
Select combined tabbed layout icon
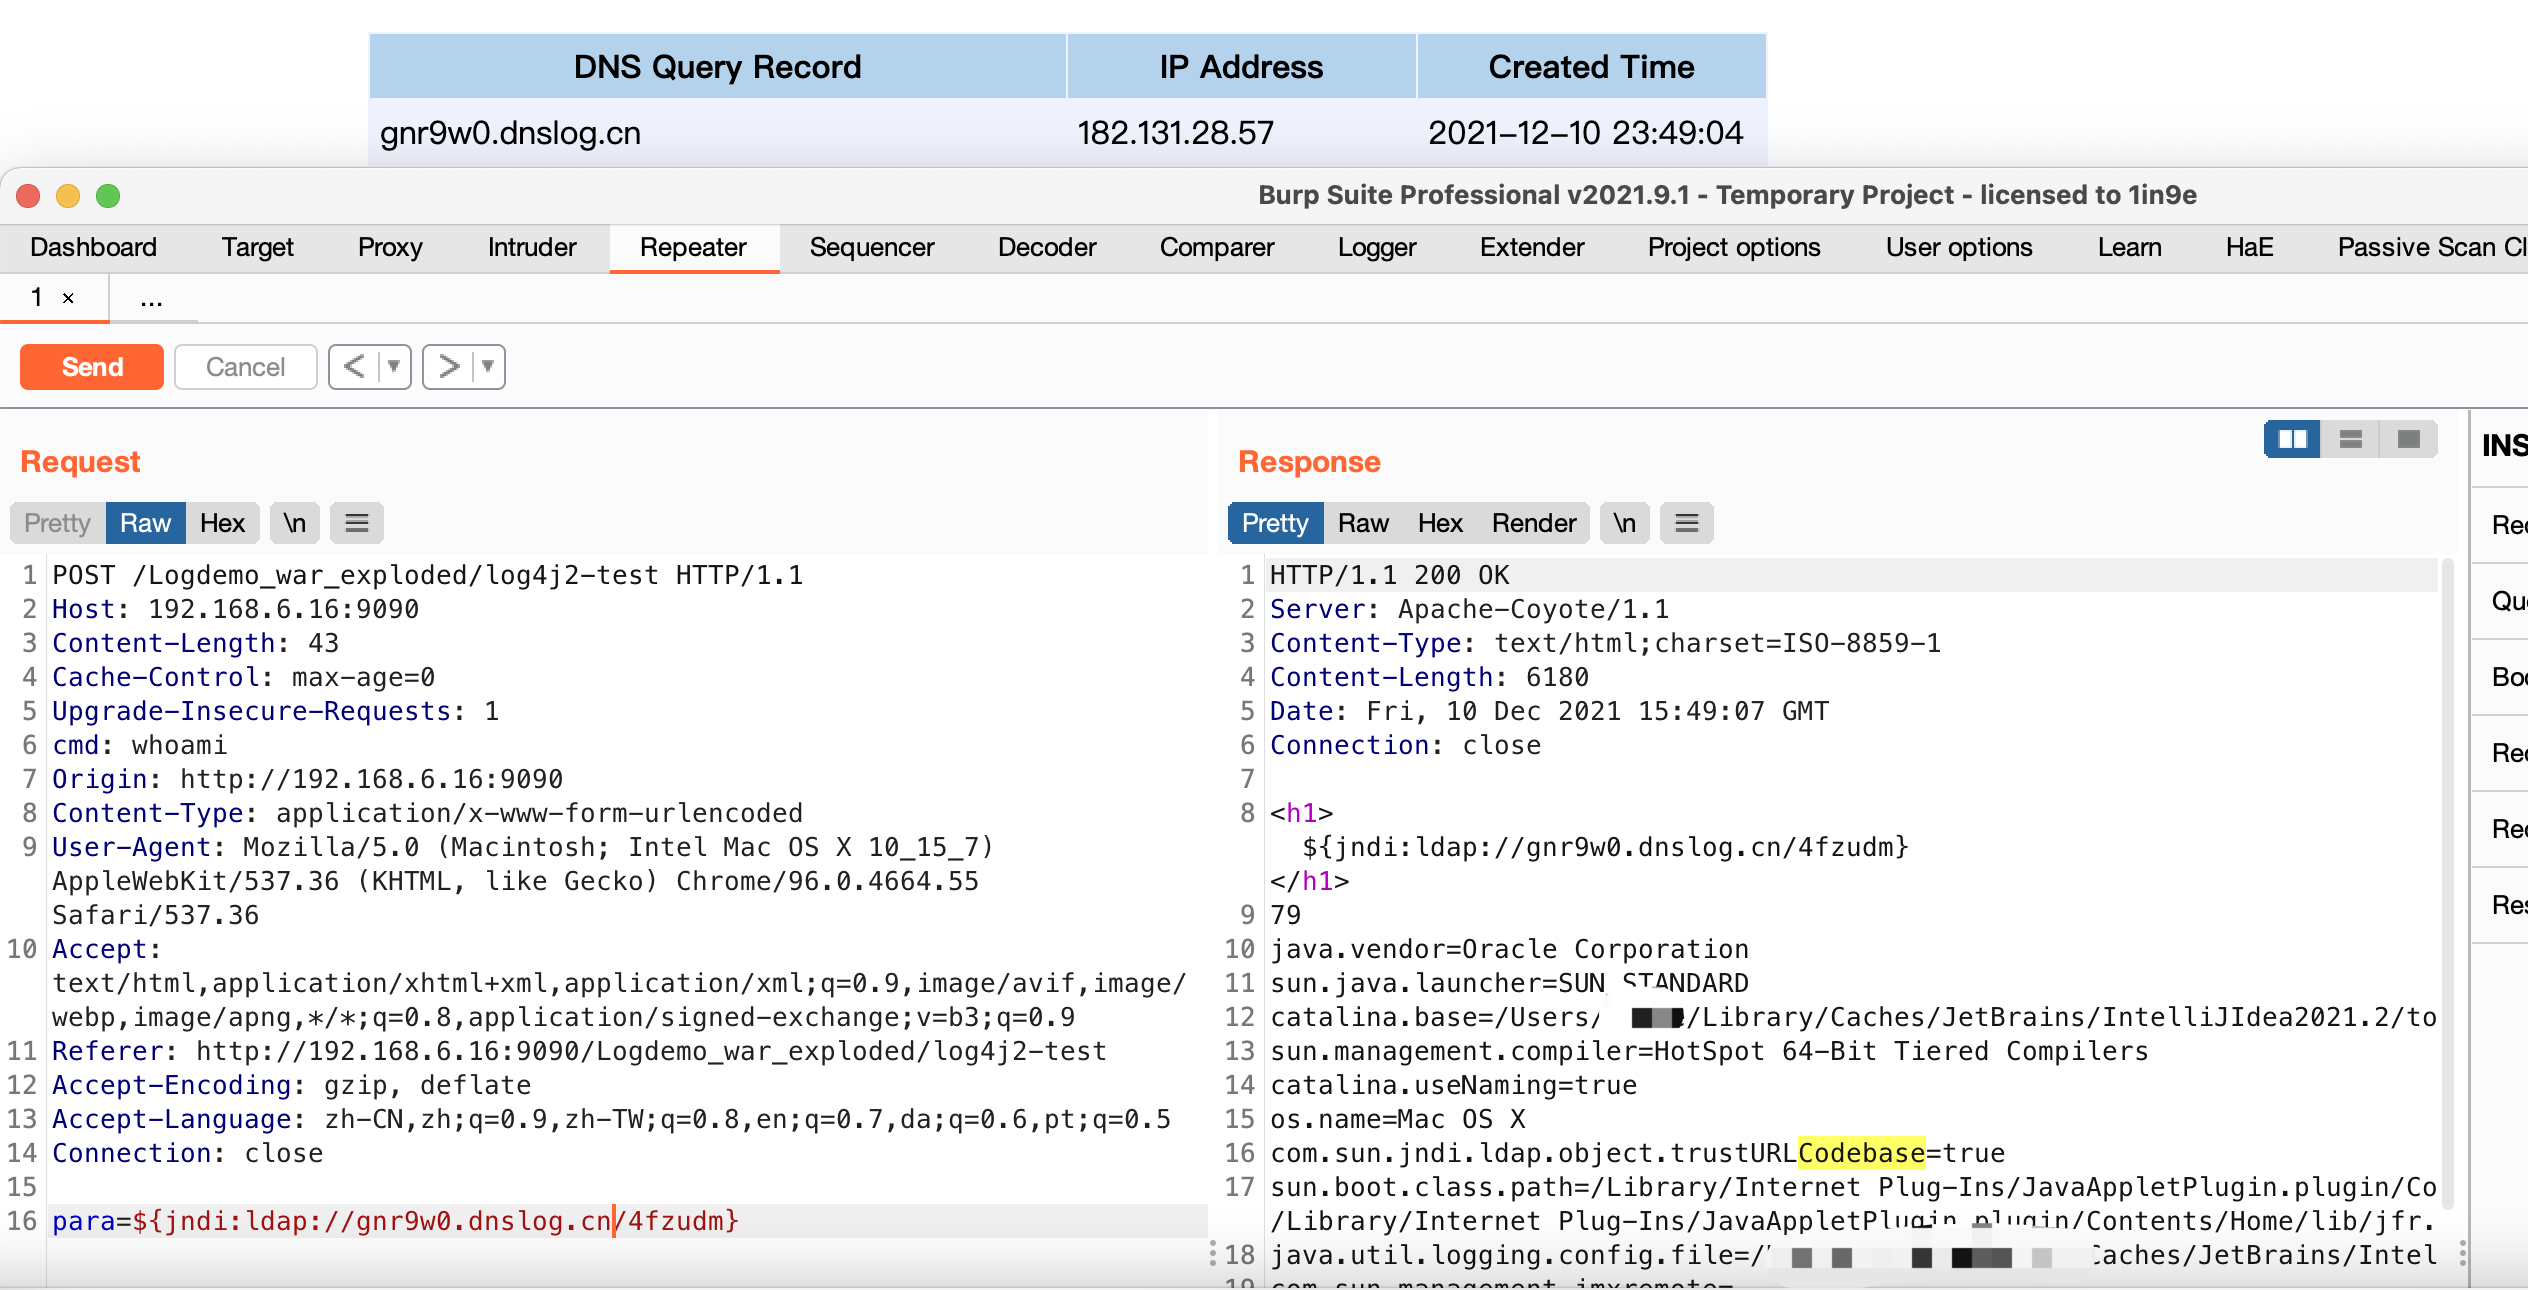tap(2408, 439)
